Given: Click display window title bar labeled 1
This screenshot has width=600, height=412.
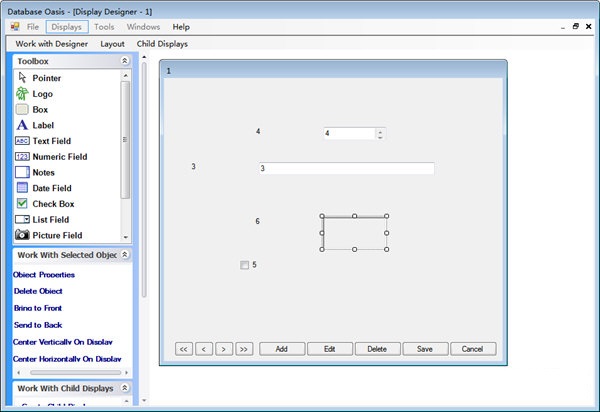Looking at the screenshot, I should 333,71.
